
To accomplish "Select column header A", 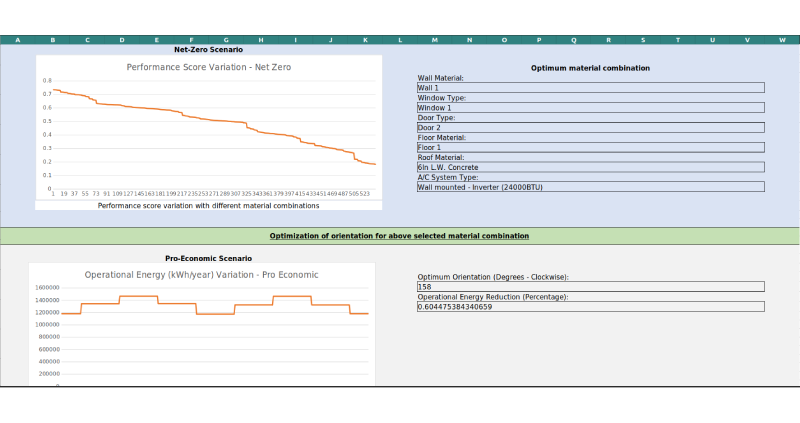I will [x=17, y=40].
